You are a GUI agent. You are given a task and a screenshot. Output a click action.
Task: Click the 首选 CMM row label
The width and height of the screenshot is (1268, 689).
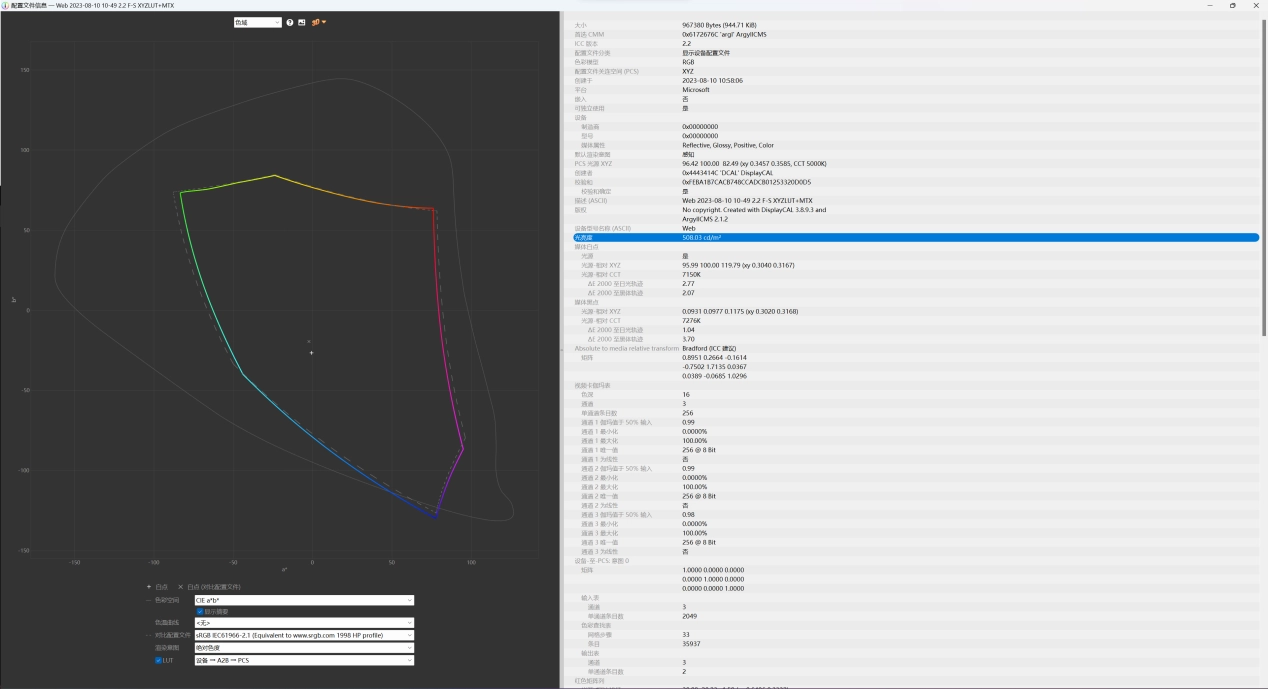click(x=590, y=34)
